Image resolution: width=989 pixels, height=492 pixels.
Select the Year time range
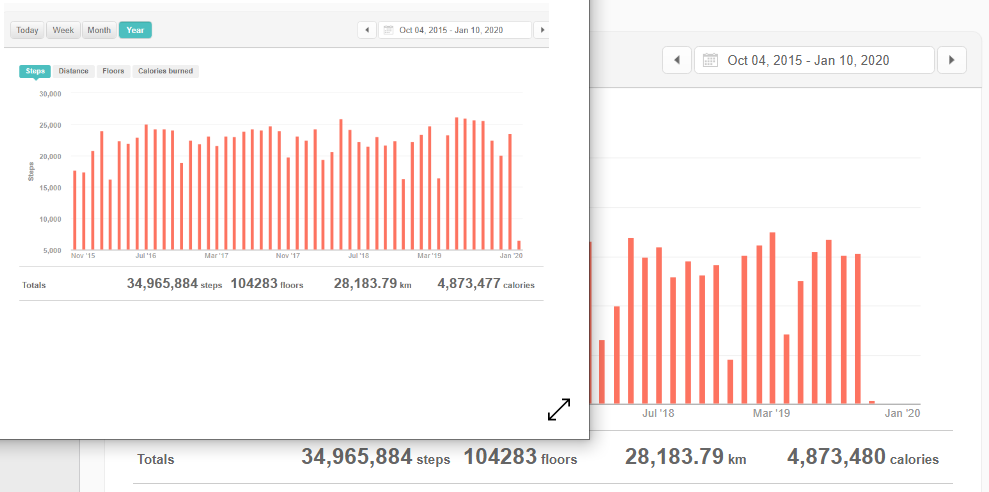pyautogui.click(x=135, y=30)
